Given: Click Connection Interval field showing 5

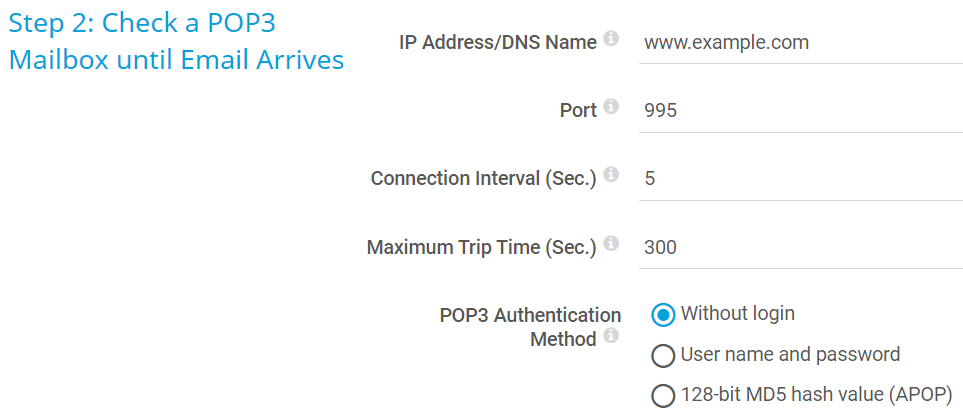Looking at the screenshot, I should click(800, 179).
